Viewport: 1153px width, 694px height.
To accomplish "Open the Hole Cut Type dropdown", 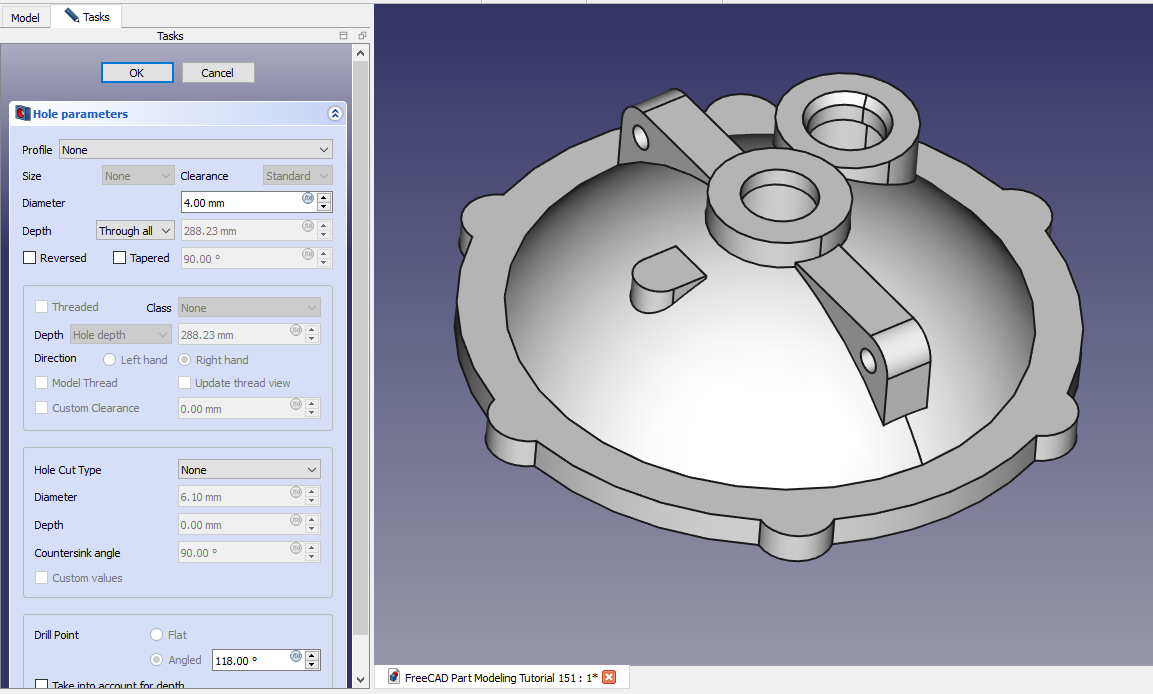I will click(249, 470).
